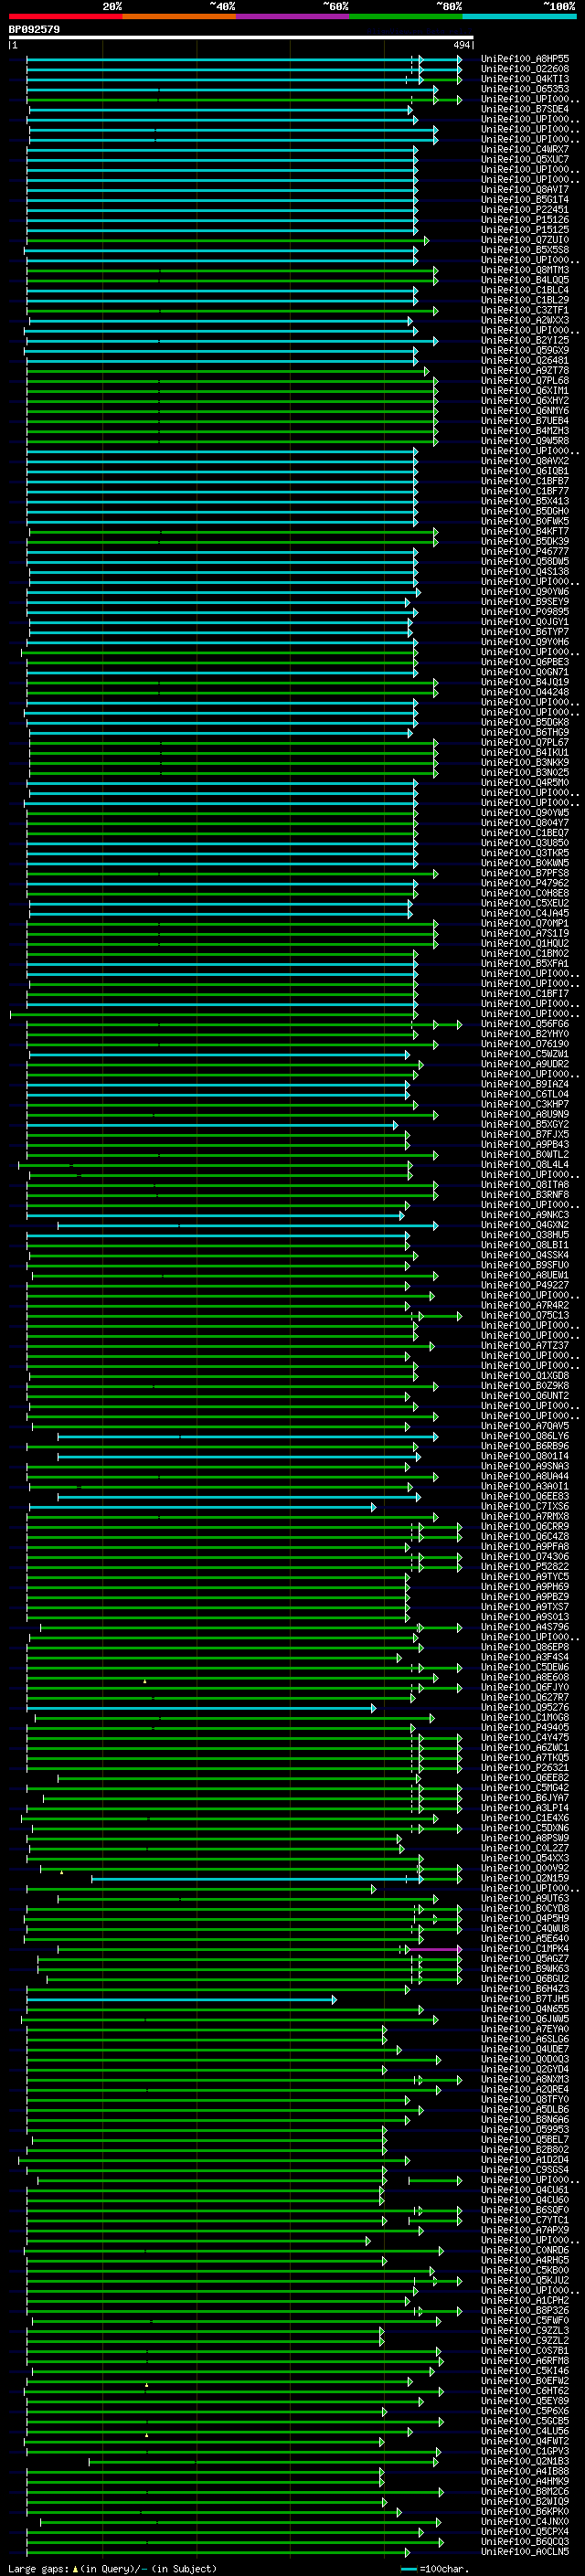
Task: Open hit UniRef100_O22608
Action: (x=525, y=69)
